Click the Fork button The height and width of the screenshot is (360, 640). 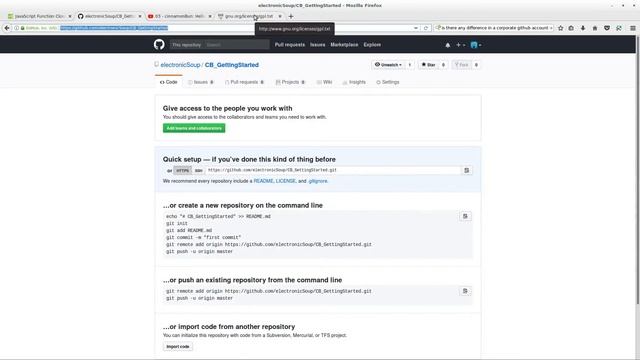point(462,64)
